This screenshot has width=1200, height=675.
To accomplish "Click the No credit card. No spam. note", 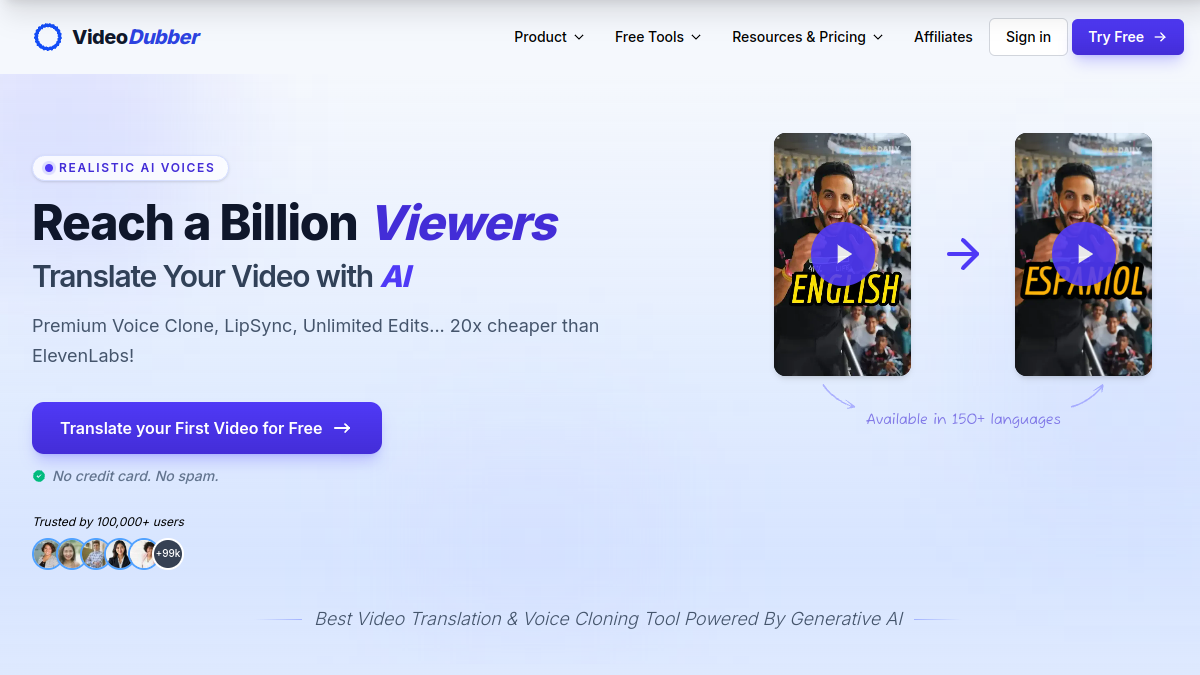I will tap(135, 476).
